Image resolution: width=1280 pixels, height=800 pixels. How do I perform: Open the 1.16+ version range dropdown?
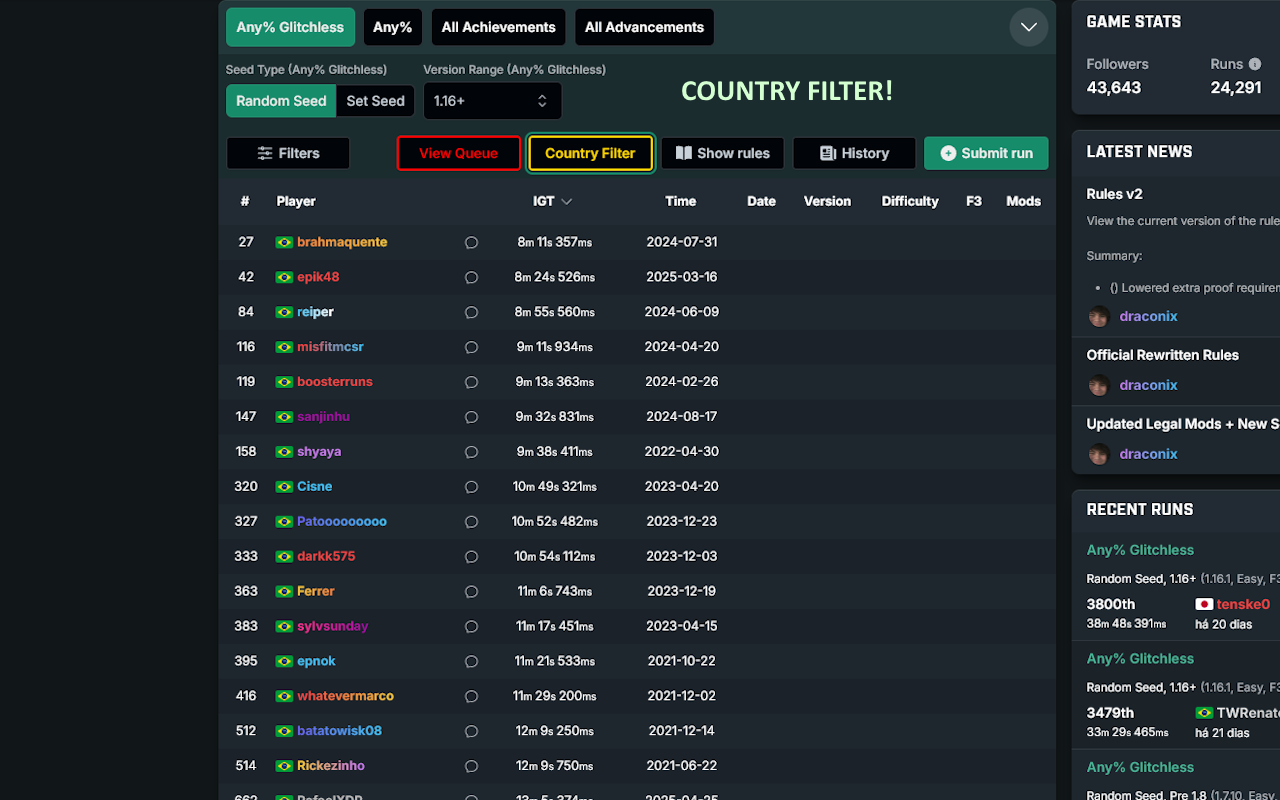click(x=492, y=101)
